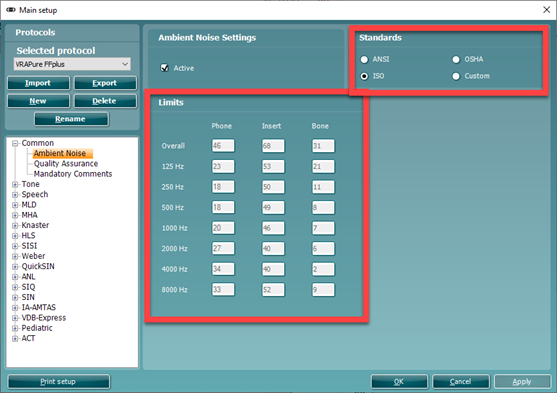Select the Speech tree item
Image resolution: width=557 pixels, height=393 pixels.
[35, 194]
